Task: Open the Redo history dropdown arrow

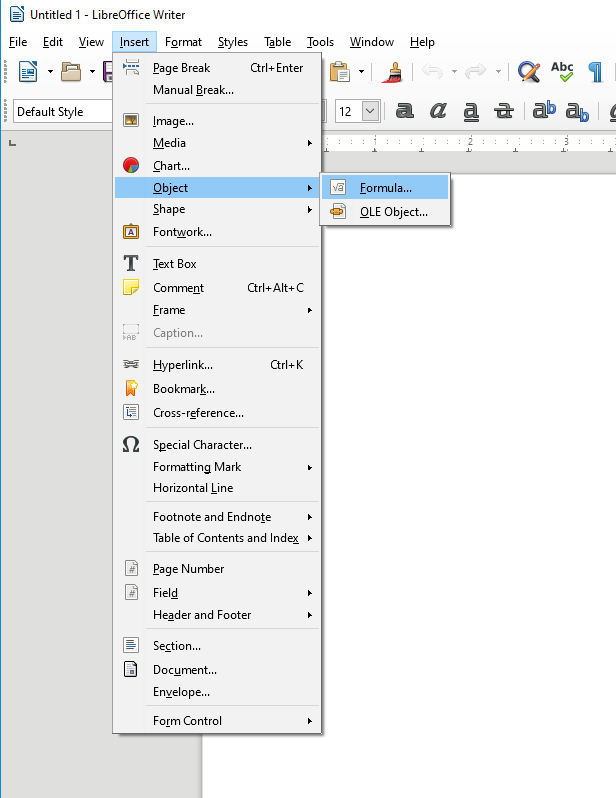Action: tap(498, 72)
